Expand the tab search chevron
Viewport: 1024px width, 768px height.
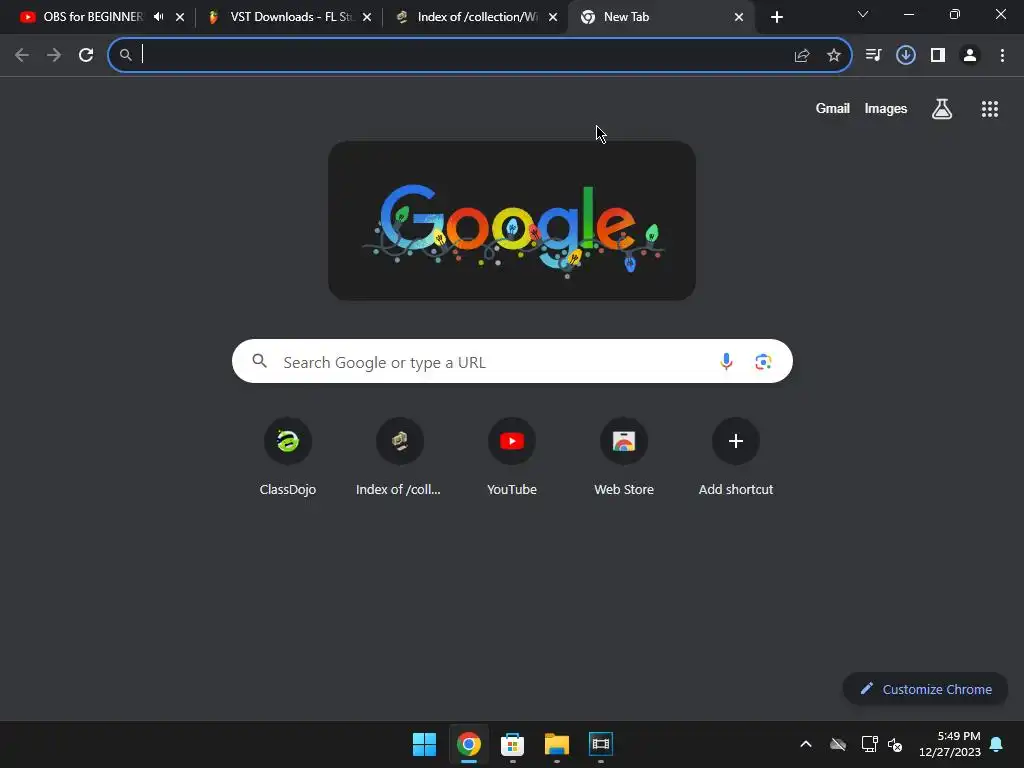pyautogui.click(x=863, y=14)
